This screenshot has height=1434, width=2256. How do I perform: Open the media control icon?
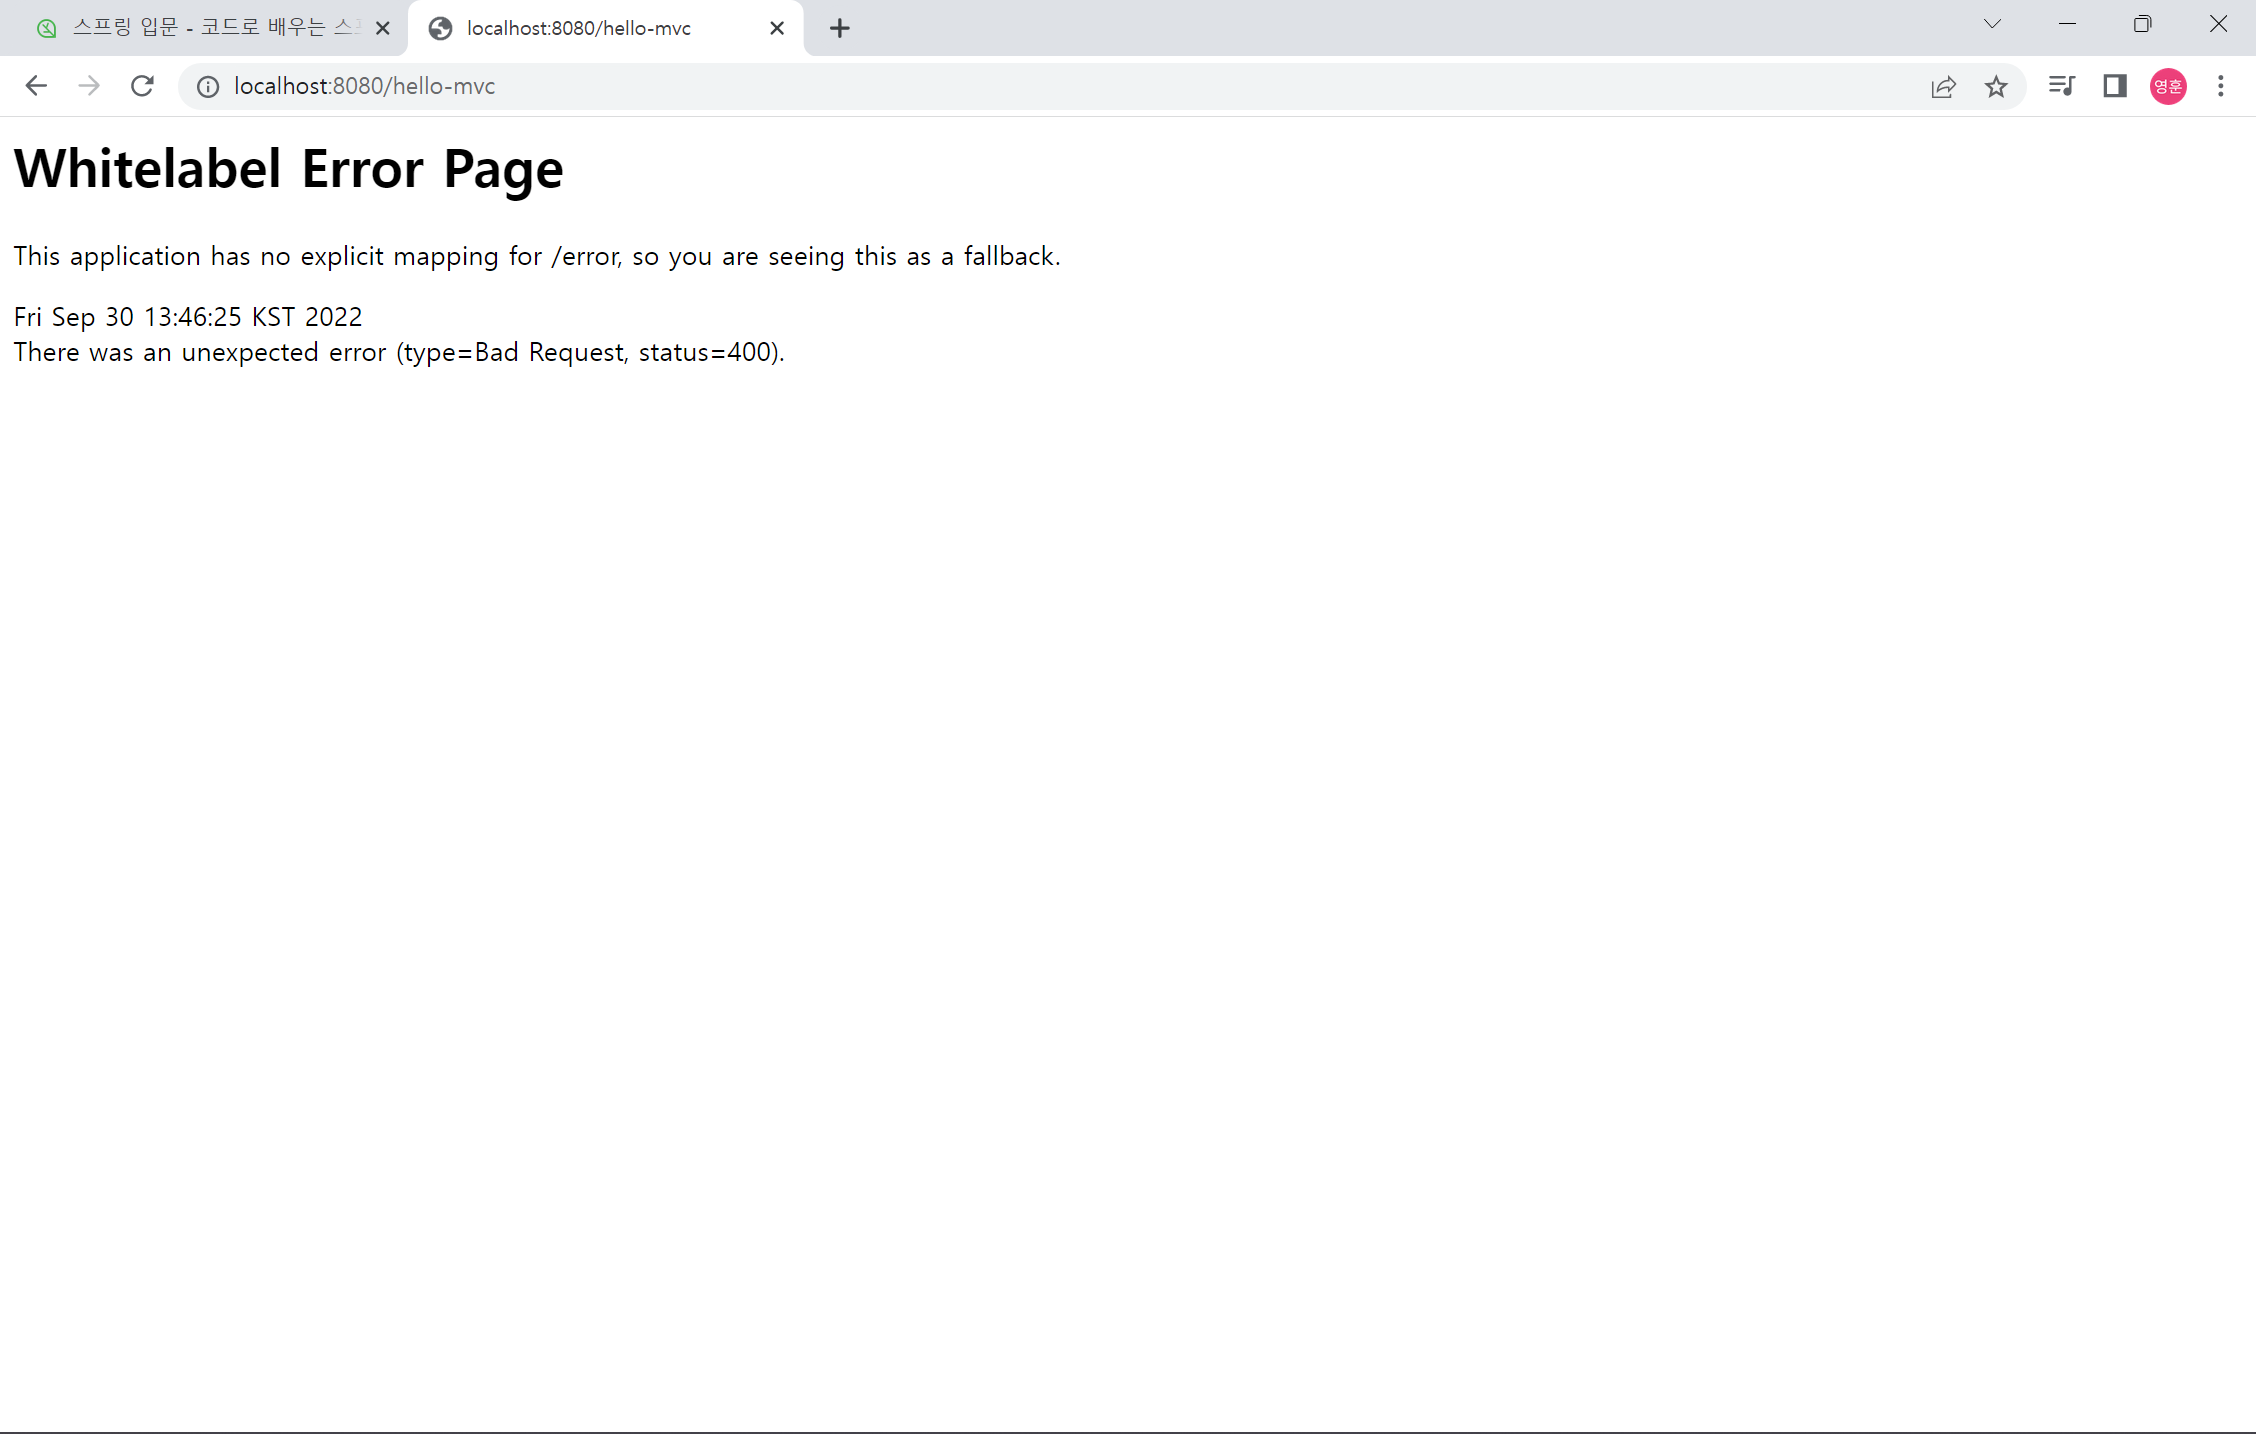[2061, 86]
